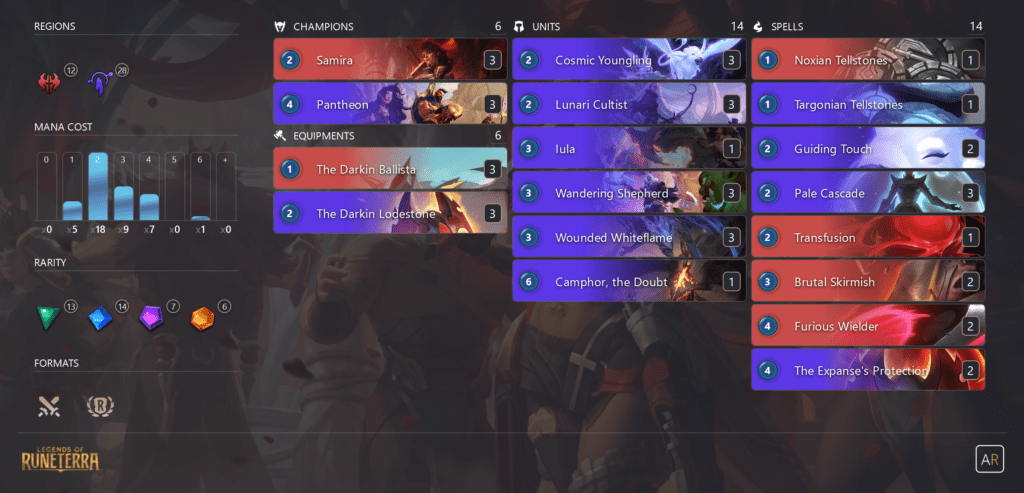Select The Darkin Ballista equipment
Screen dimensions: 1024x493
pos(390,169)
